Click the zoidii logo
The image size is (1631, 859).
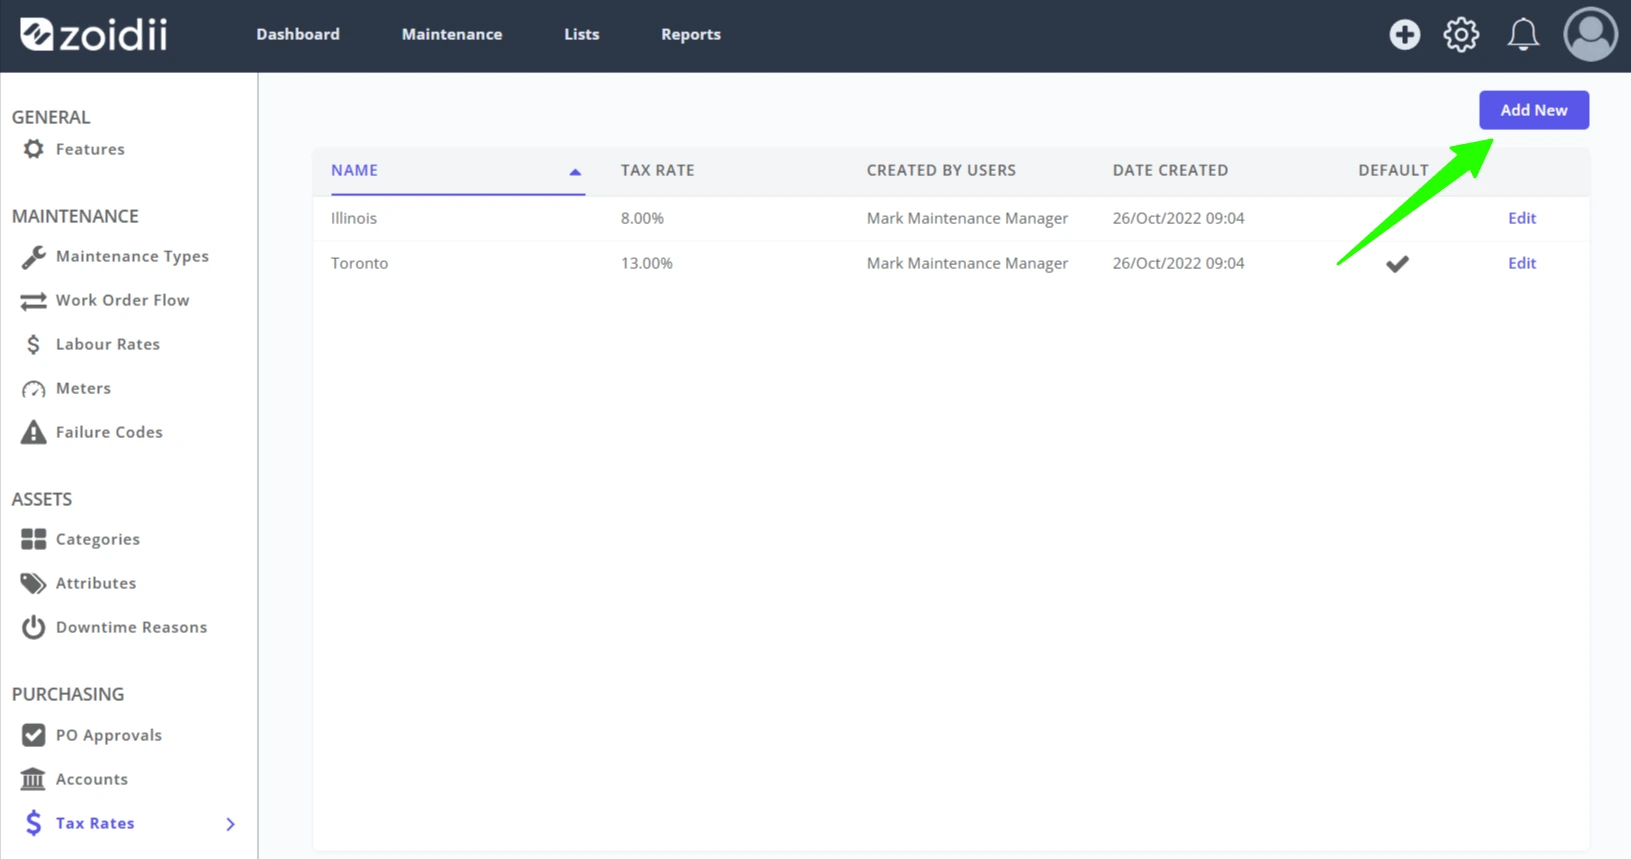[x=94, y=34]
